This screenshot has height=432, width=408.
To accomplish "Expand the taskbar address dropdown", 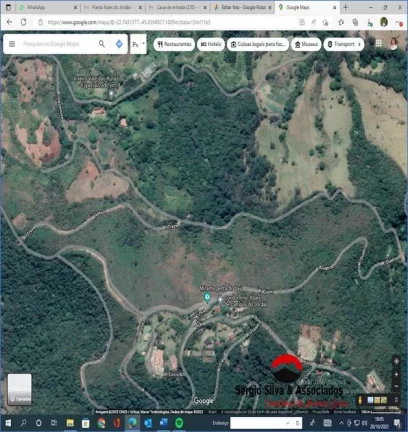I will coord(288,423).
